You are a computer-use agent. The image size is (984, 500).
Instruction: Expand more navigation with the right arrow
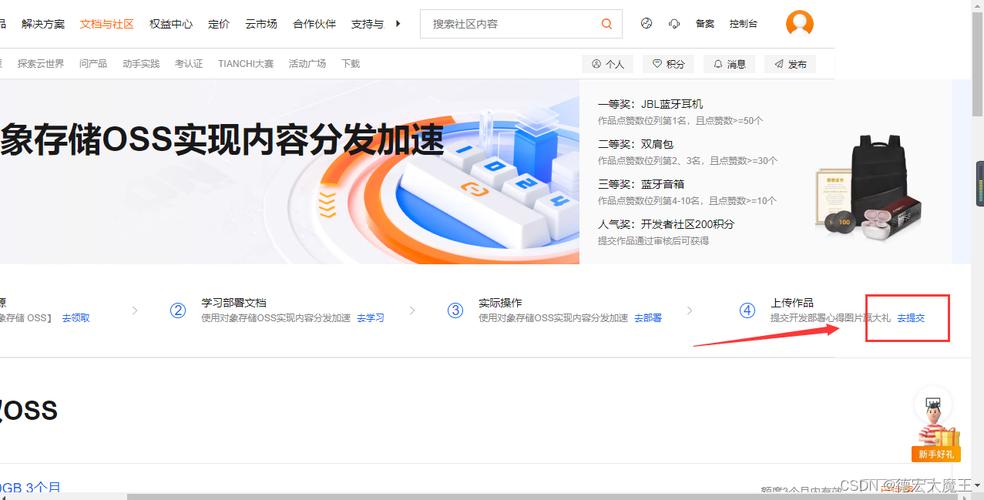[x=398, y=24]
